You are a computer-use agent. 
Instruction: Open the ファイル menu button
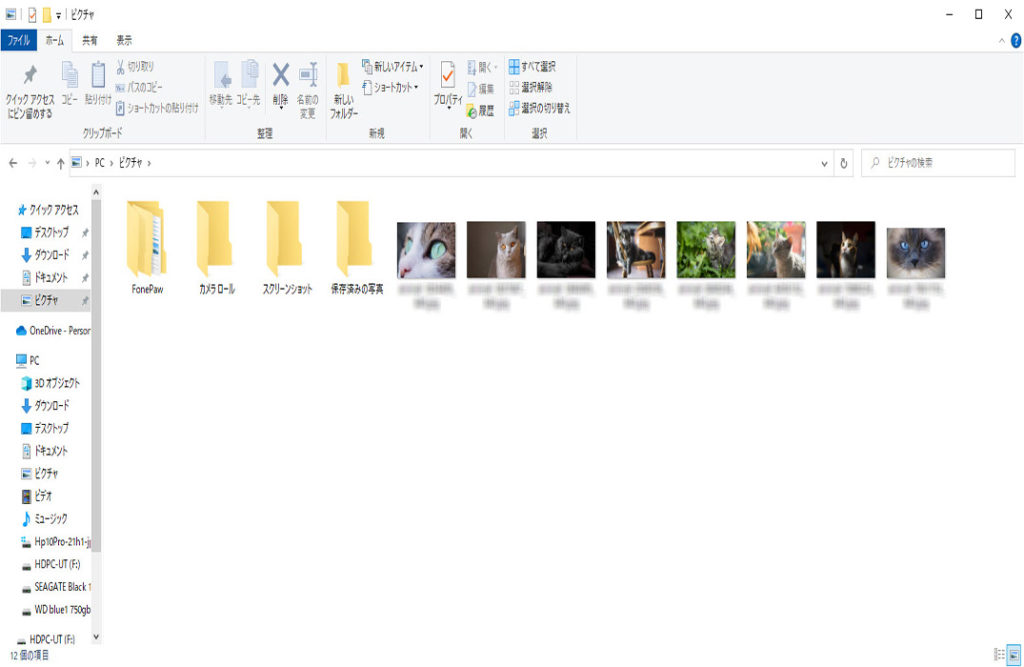tap(19, 40)
